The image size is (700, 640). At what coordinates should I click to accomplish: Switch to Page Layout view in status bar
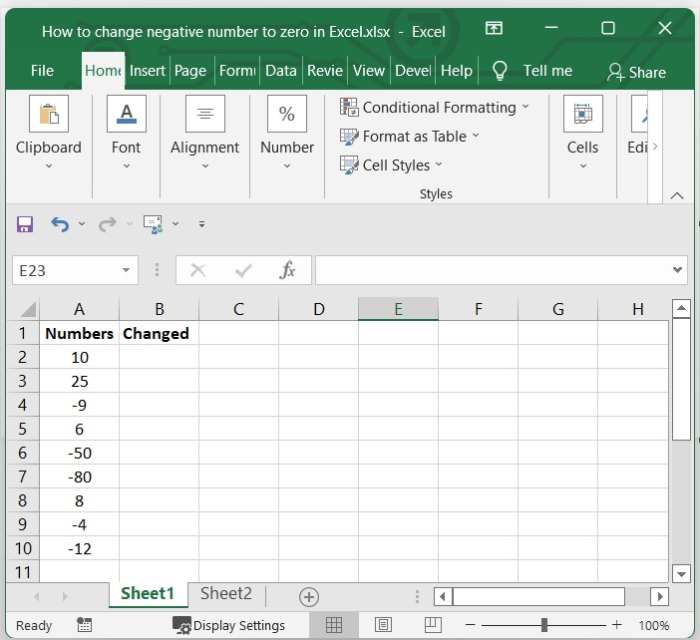click(x=383, y=625)
